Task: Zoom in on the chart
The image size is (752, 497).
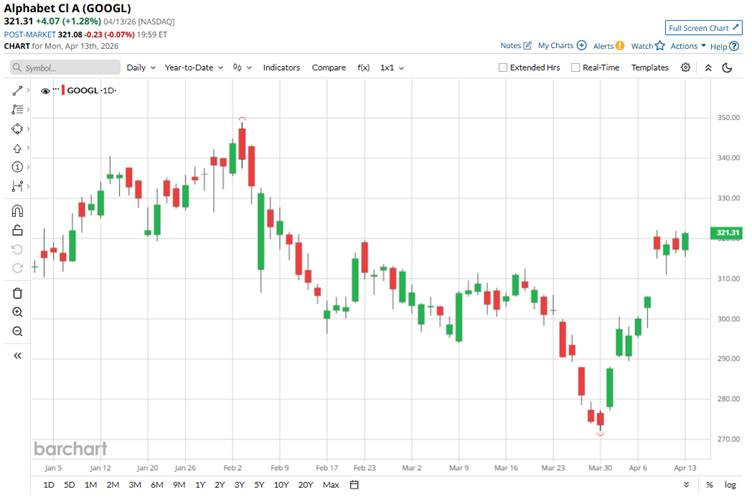Action: click(x=17, y=312)
